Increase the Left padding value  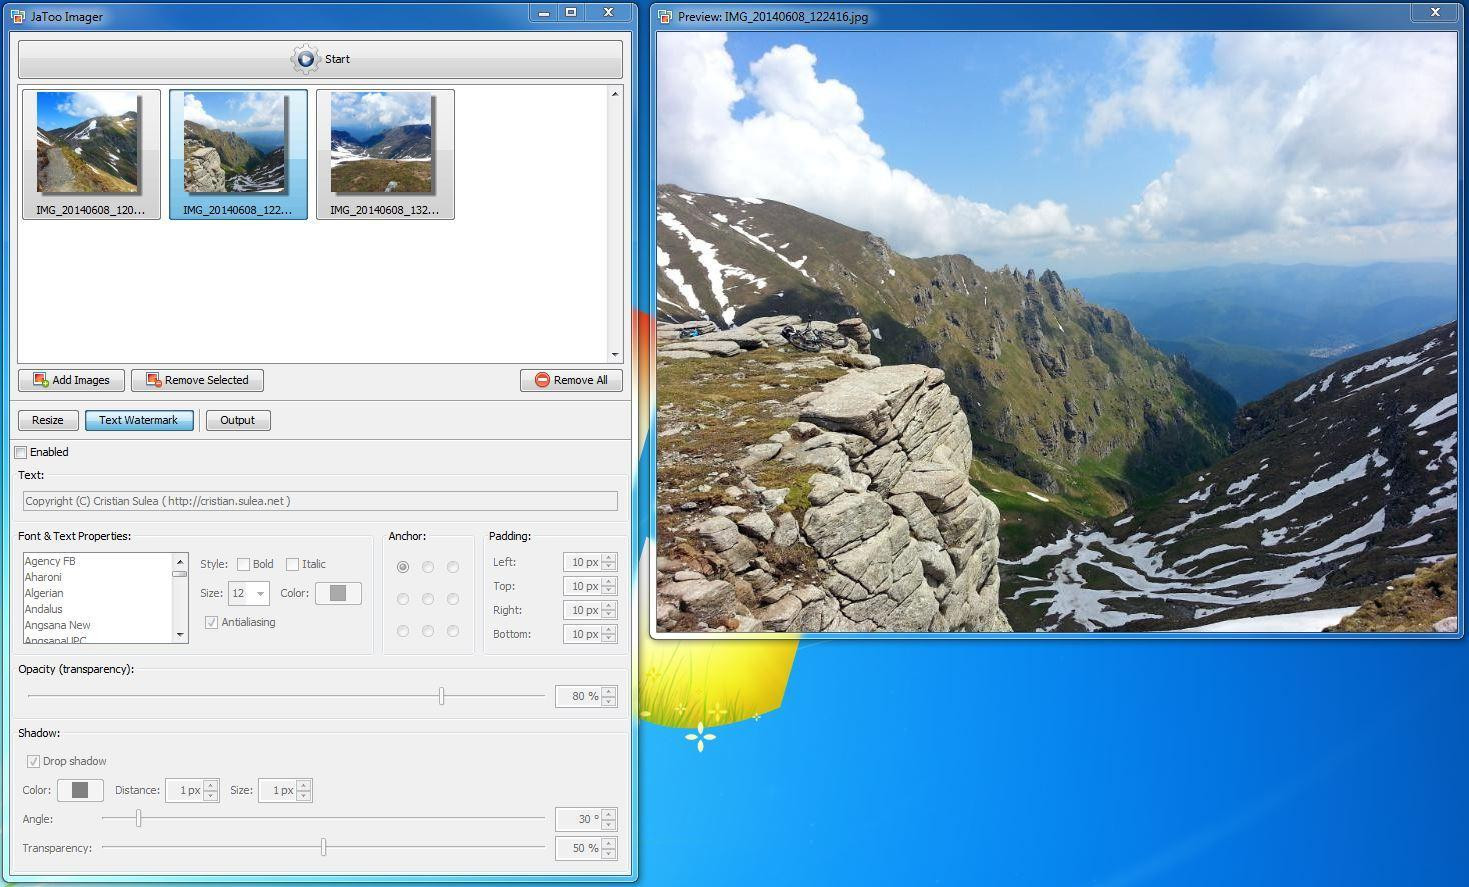[609, 557]
